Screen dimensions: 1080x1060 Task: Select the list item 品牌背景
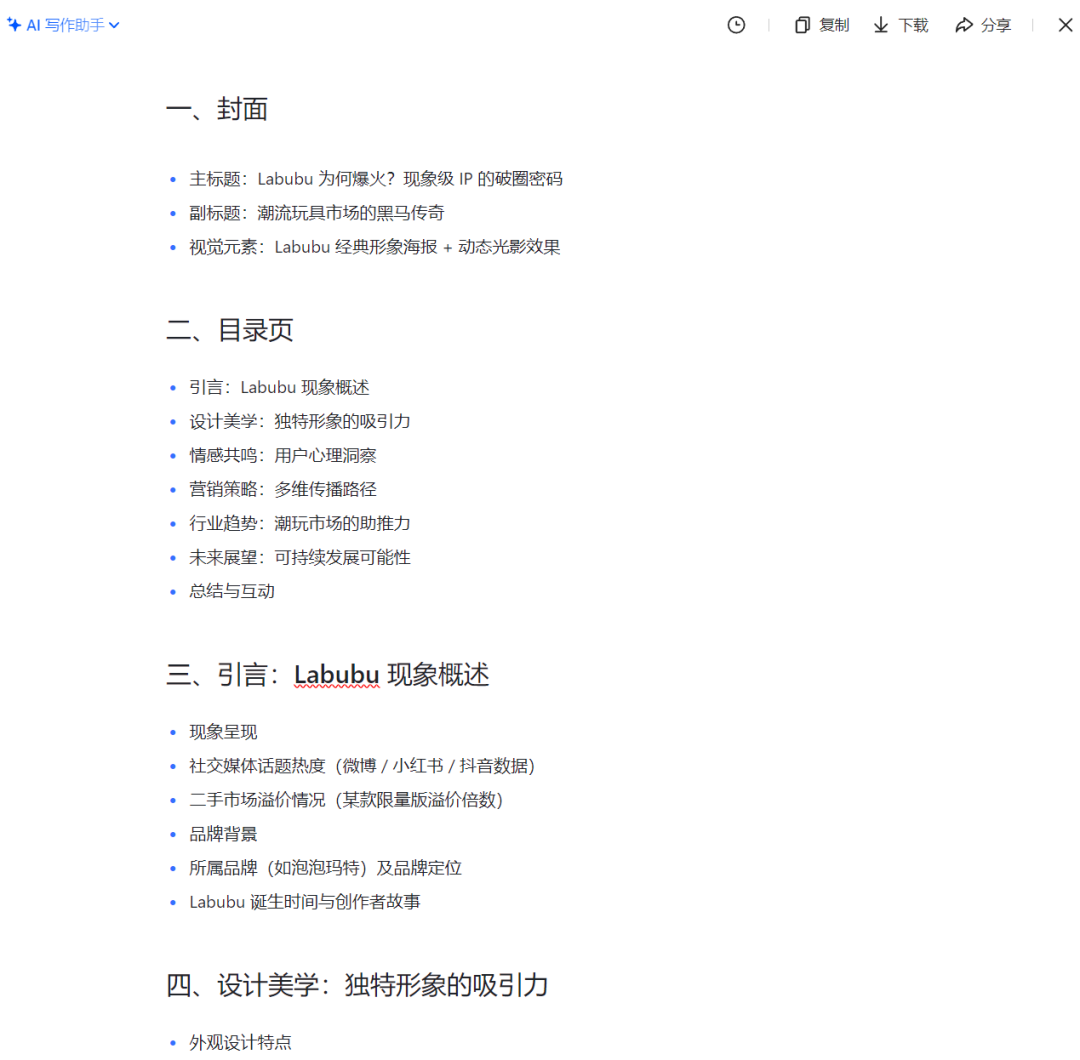[x=222, y=834]
